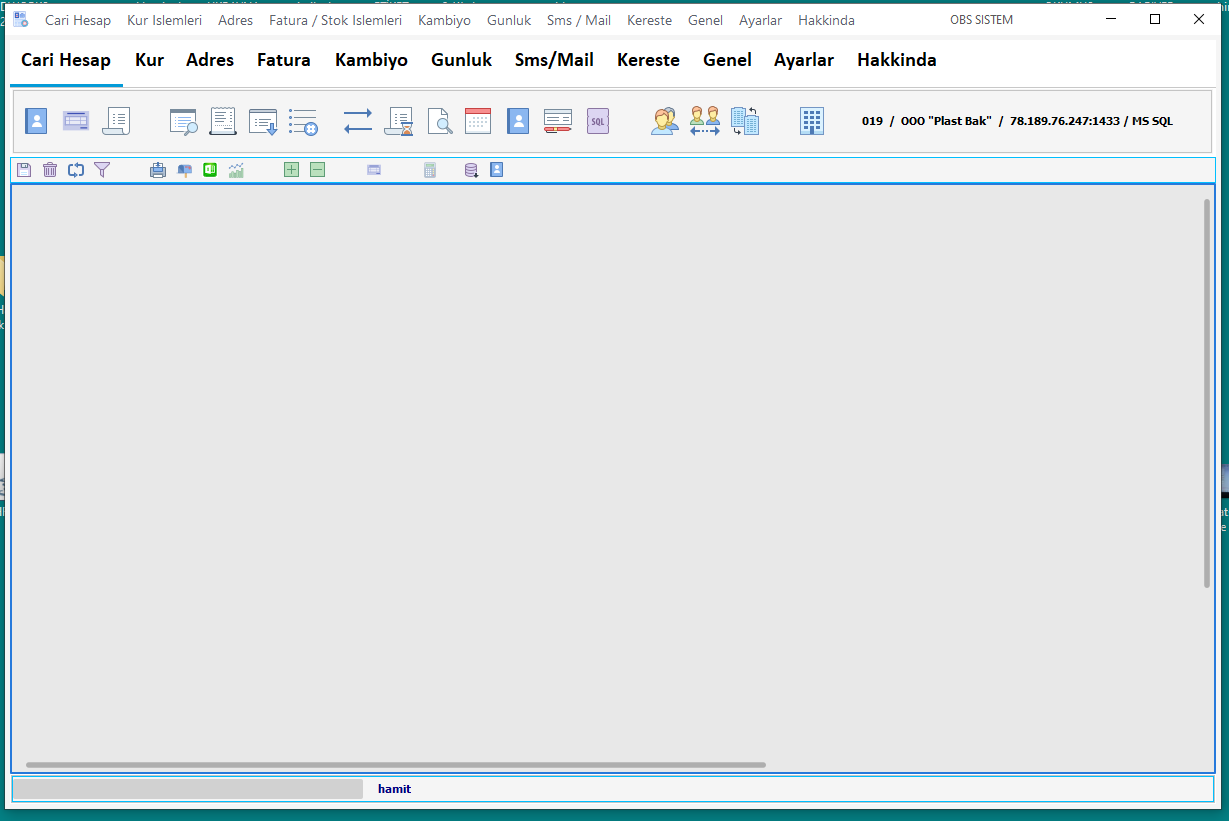Open the Kereste menu in title bar

(649, 20)
